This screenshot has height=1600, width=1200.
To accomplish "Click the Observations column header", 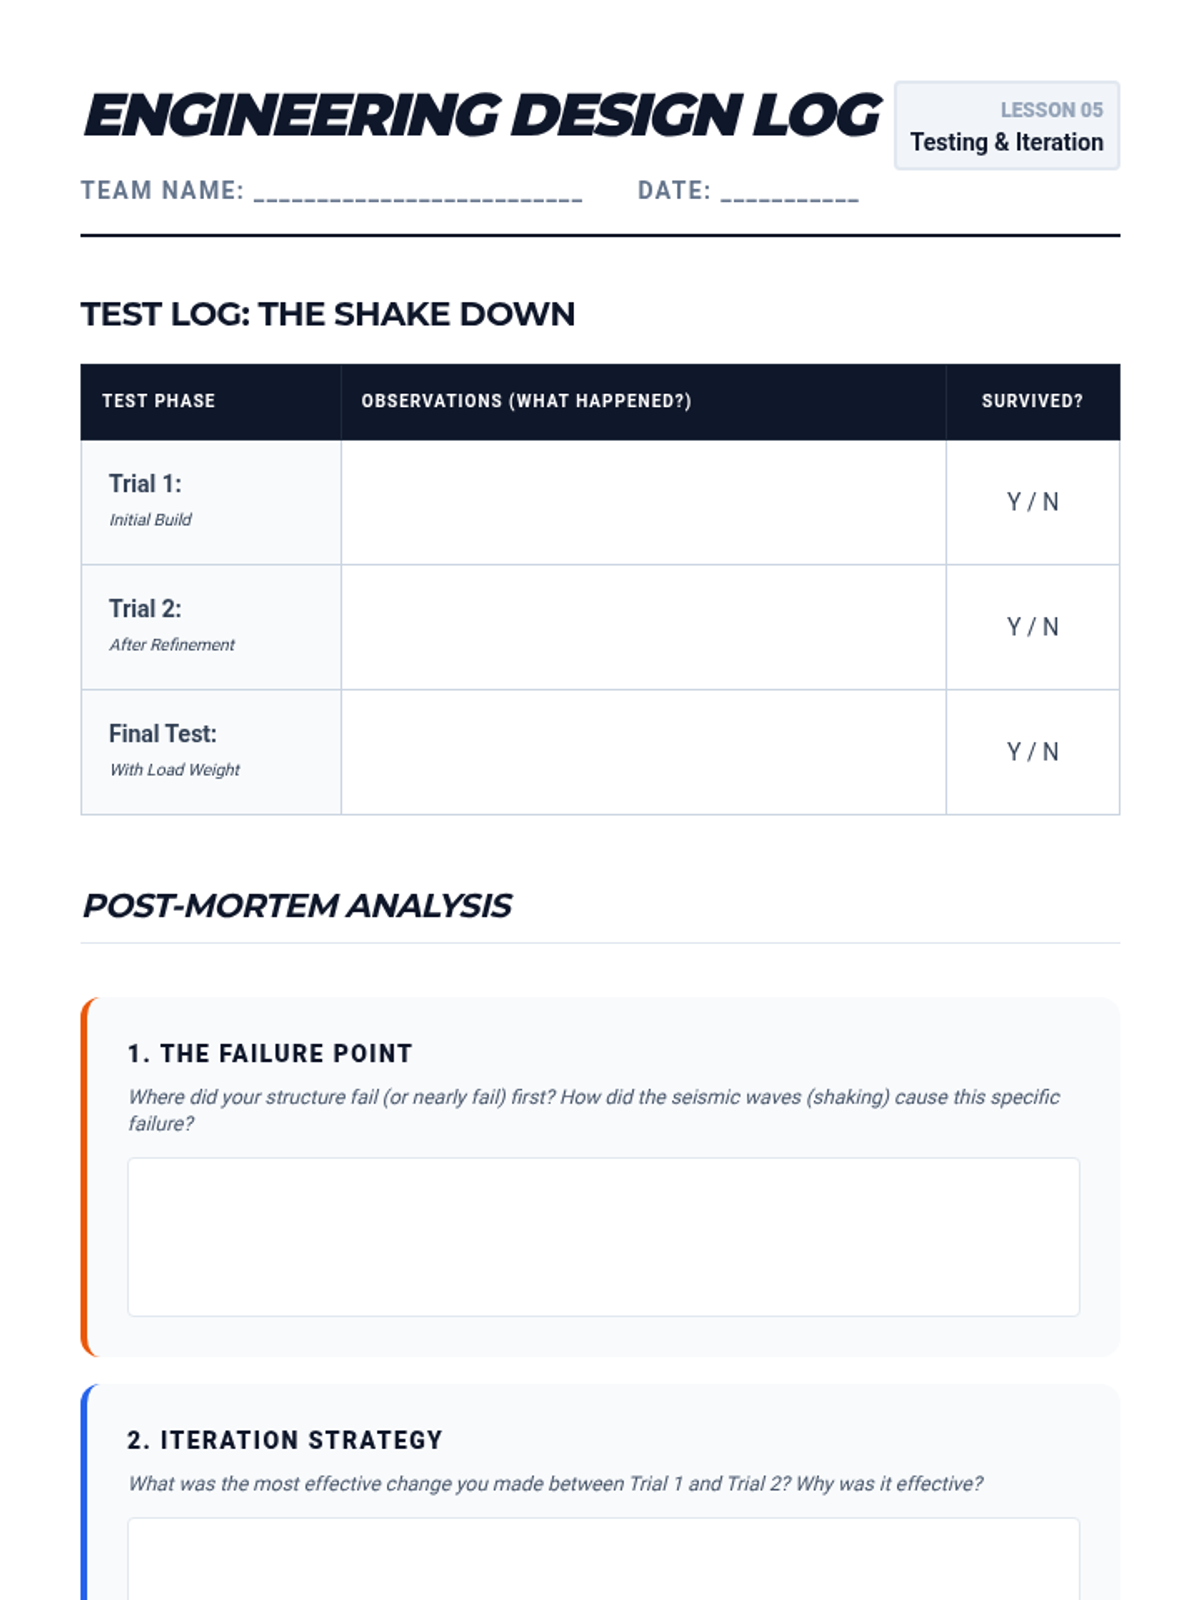I will click(x=526, y=401).
